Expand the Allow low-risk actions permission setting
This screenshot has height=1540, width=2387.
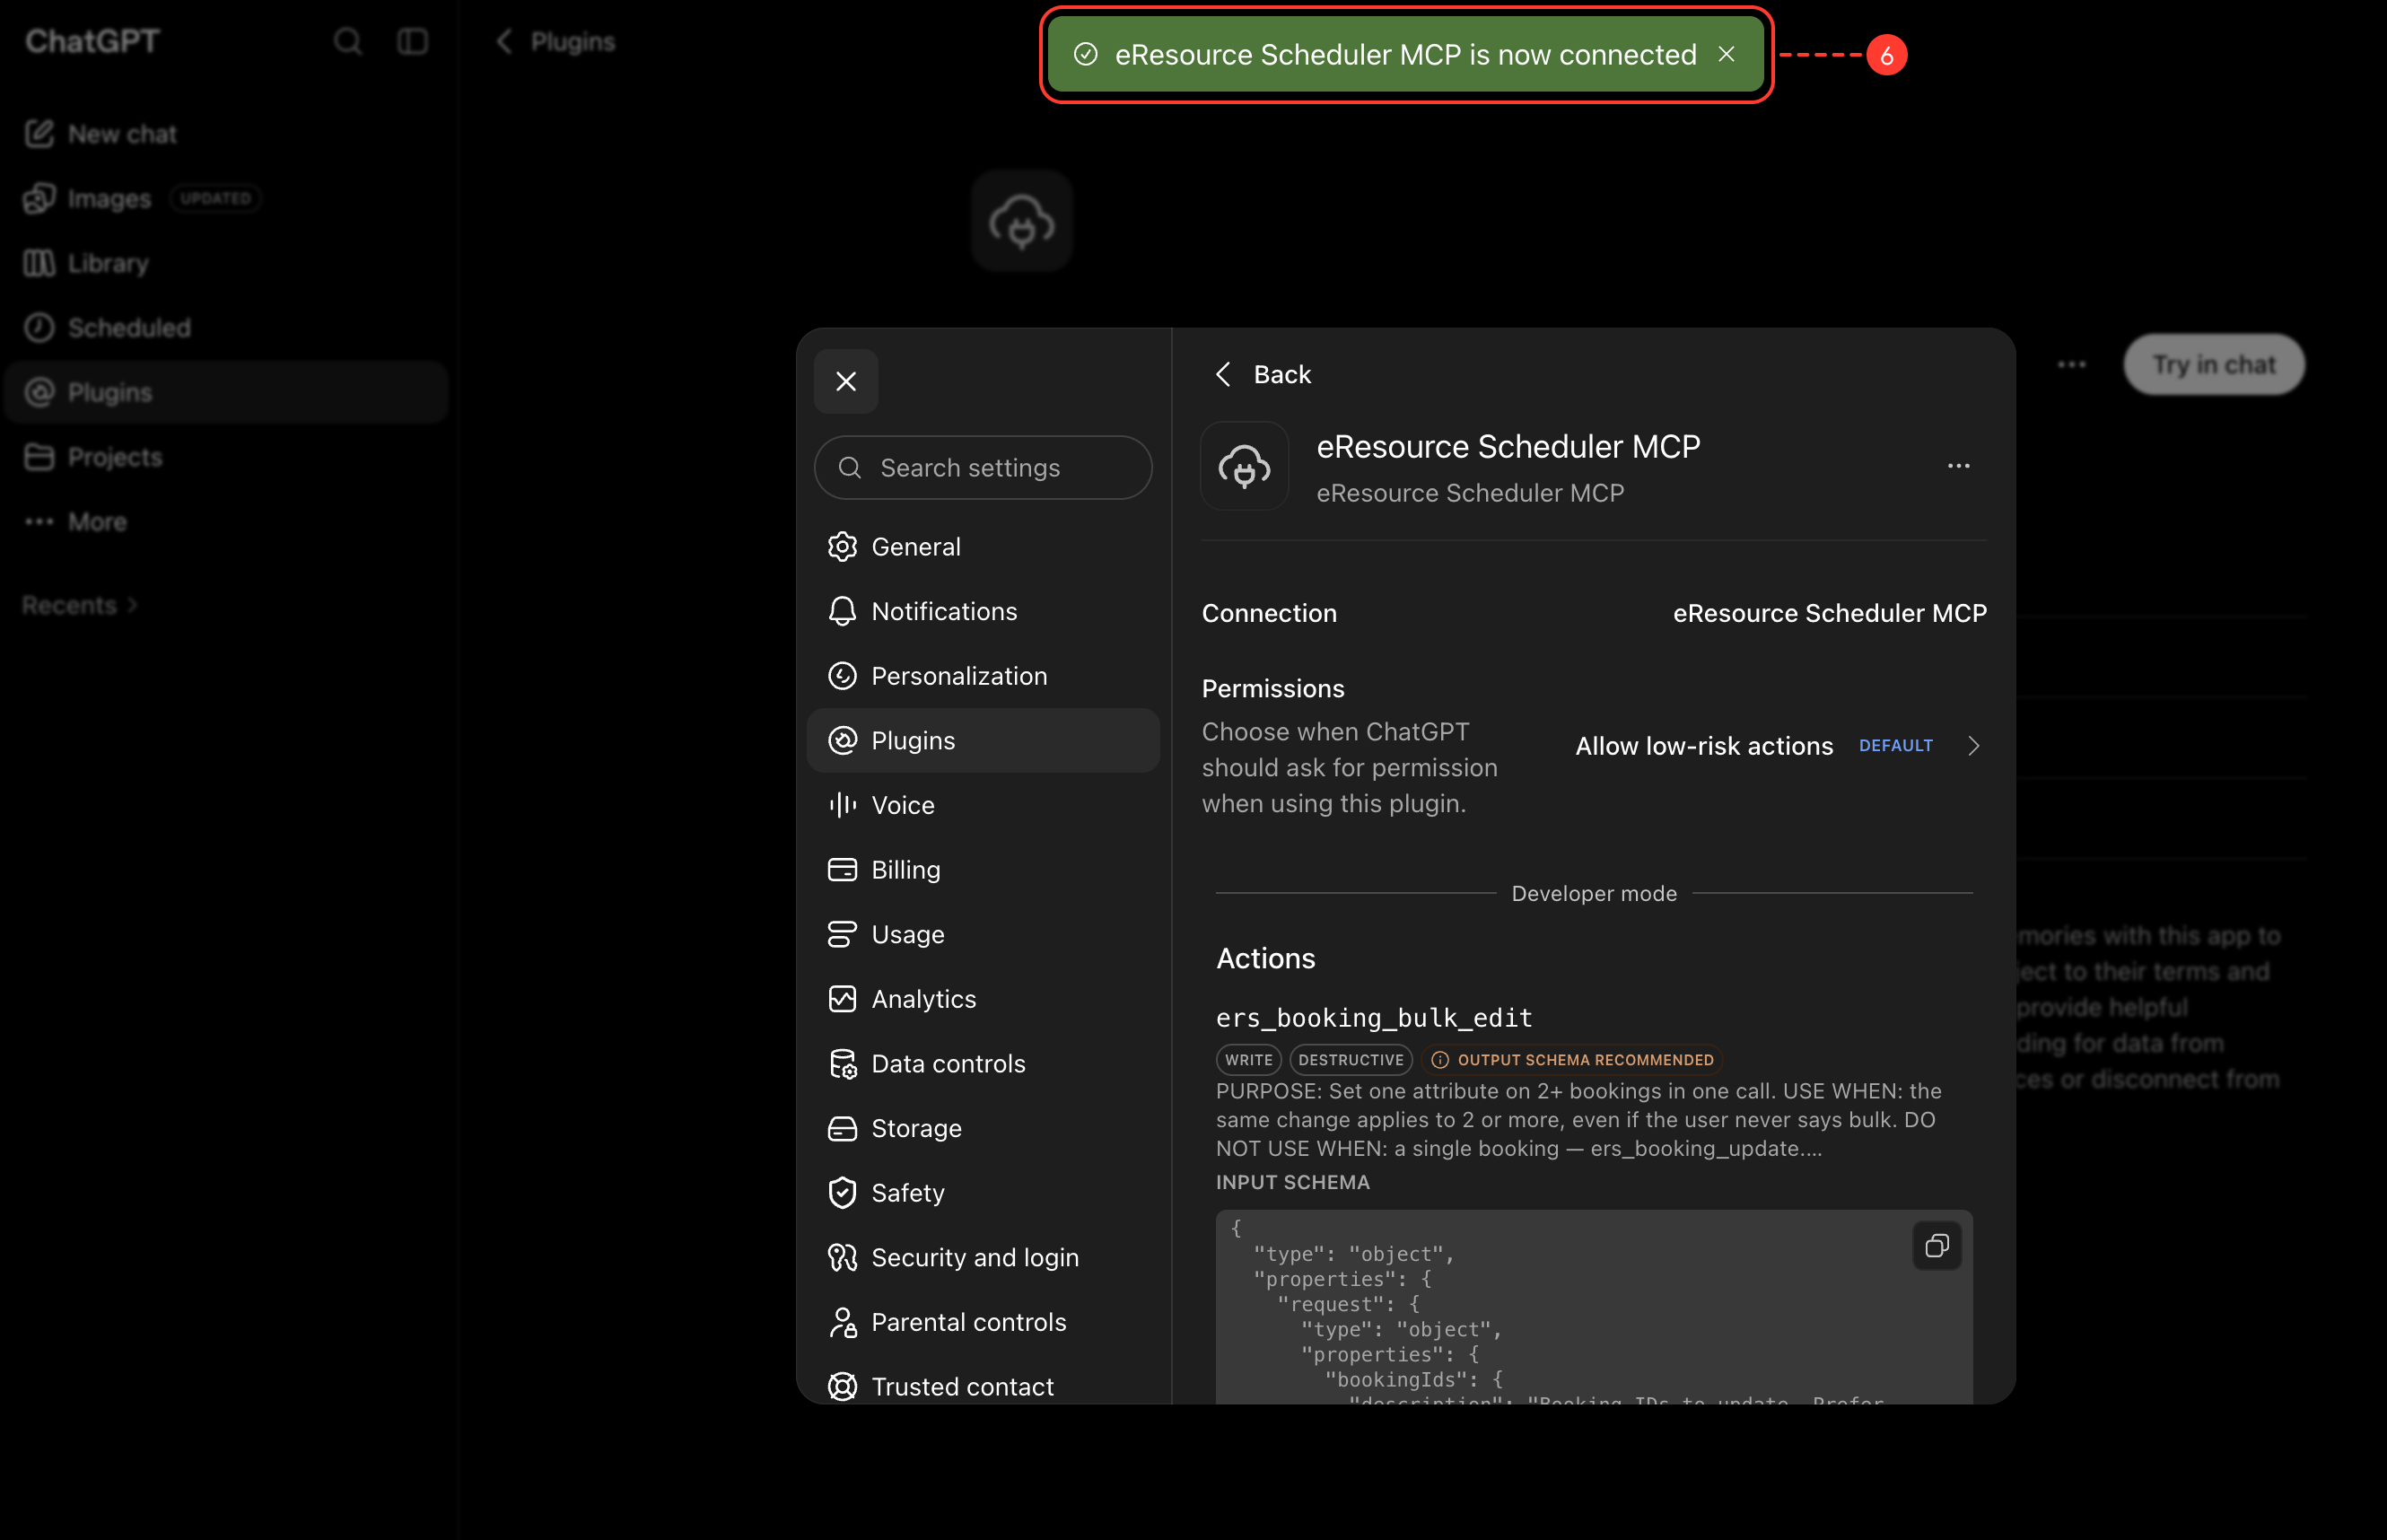click(1779, 746)
